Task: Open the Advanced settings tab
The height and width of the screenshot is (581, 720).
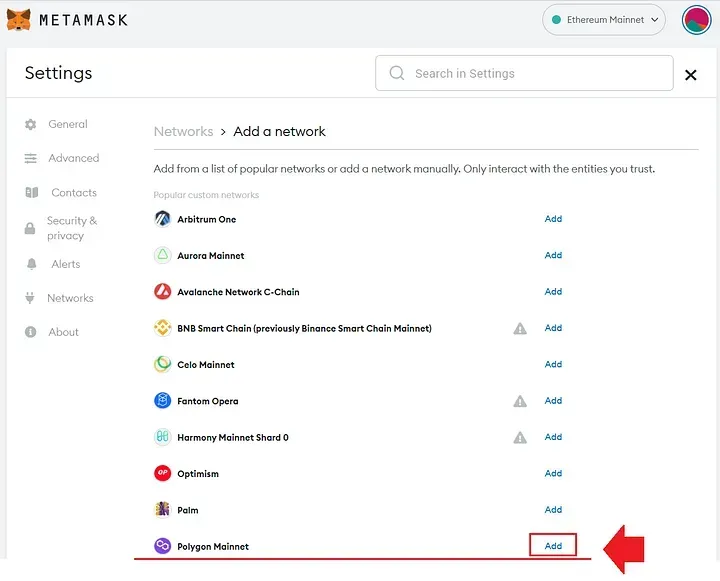Action: 73,158
